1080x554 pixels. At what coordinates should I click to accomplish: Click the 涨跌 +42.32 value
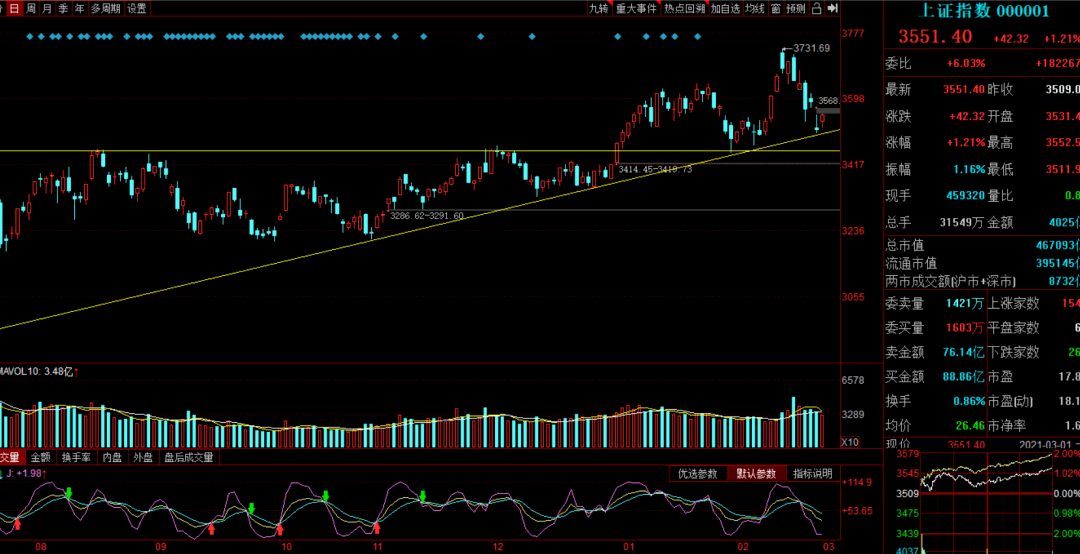click(969, 116)
